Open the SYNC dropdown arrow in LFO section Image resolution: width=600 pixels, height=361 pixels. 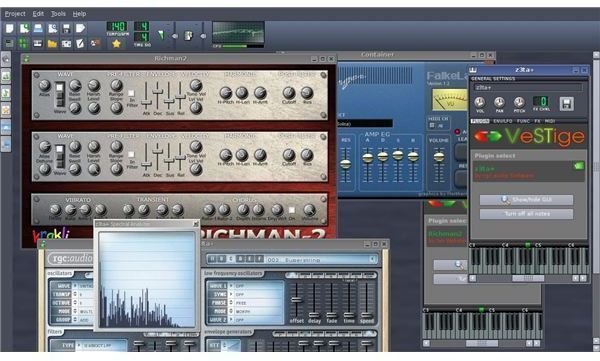point(231,294)
